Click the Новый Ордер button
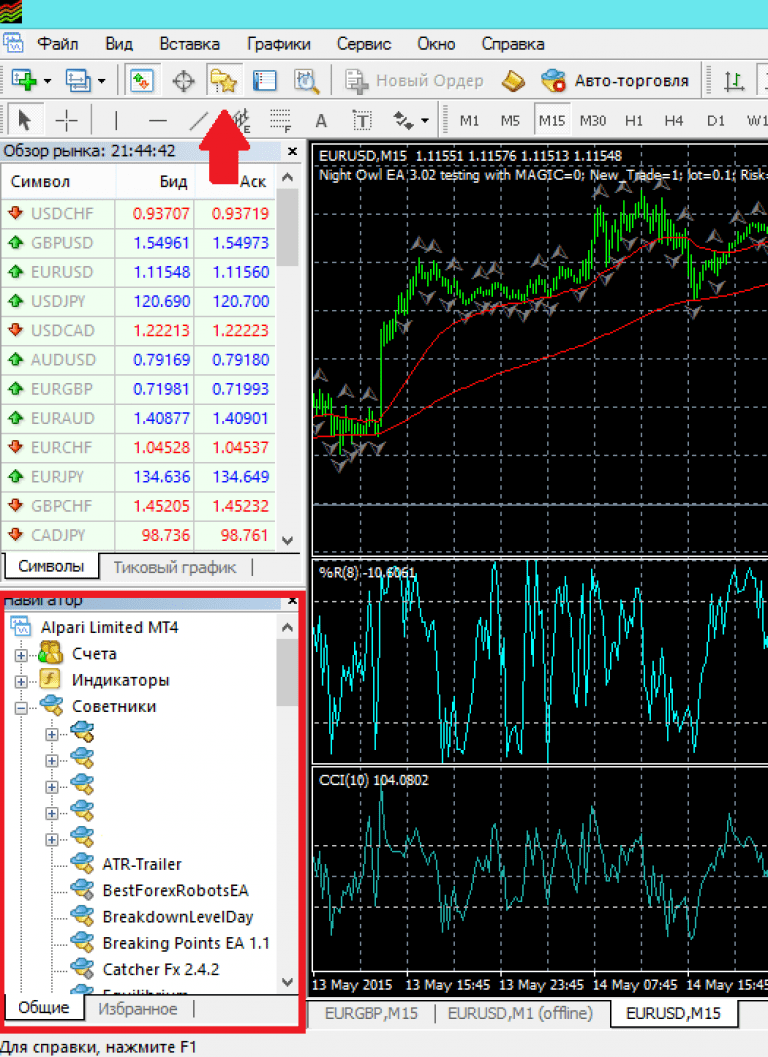This screenshot has width=768, height=1057. click(x=414, y=81)
